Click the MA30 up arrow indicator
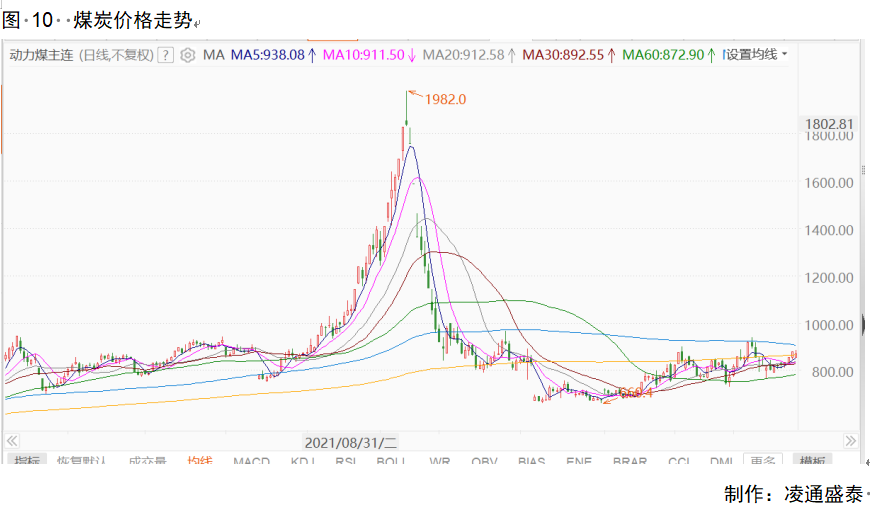Image resolution: width=870 pixels, height=513 pixels. [x=611, y=55]
